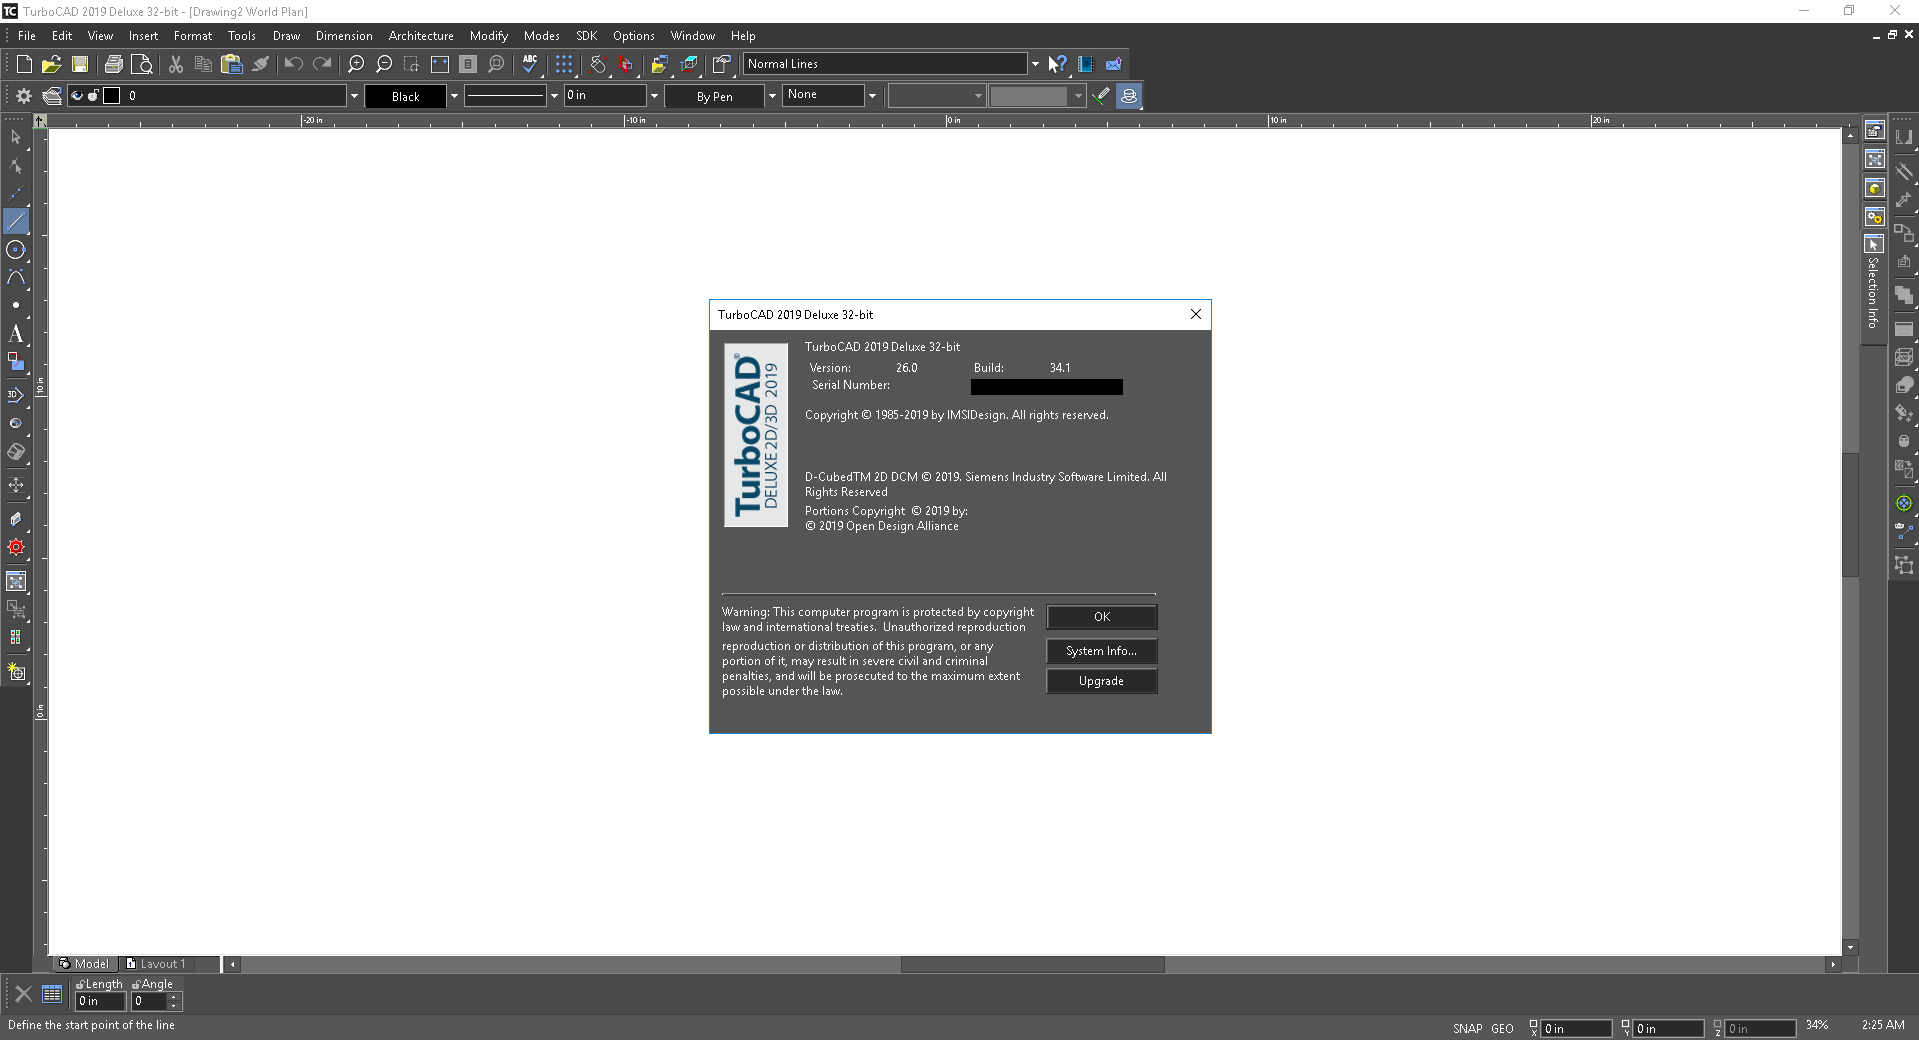Viewport: 1919px width, 1040px height.
Task: Expand the Normal Lines style dropdown
Action: point(1035,64)
